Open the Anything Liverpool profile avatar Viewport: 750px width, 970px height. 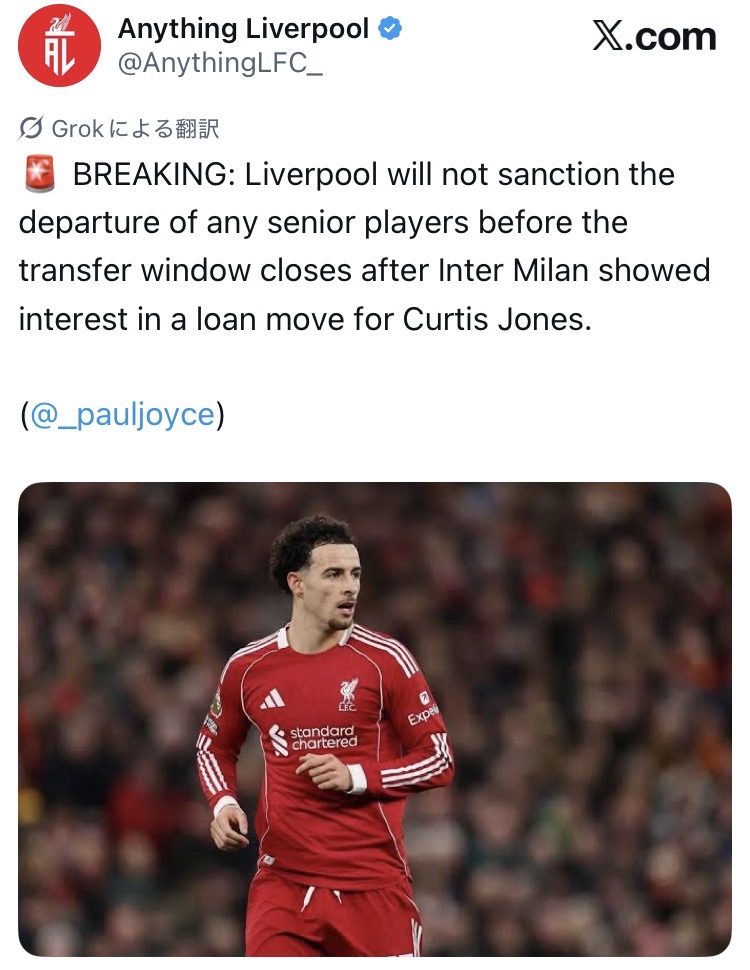point(59,45)
